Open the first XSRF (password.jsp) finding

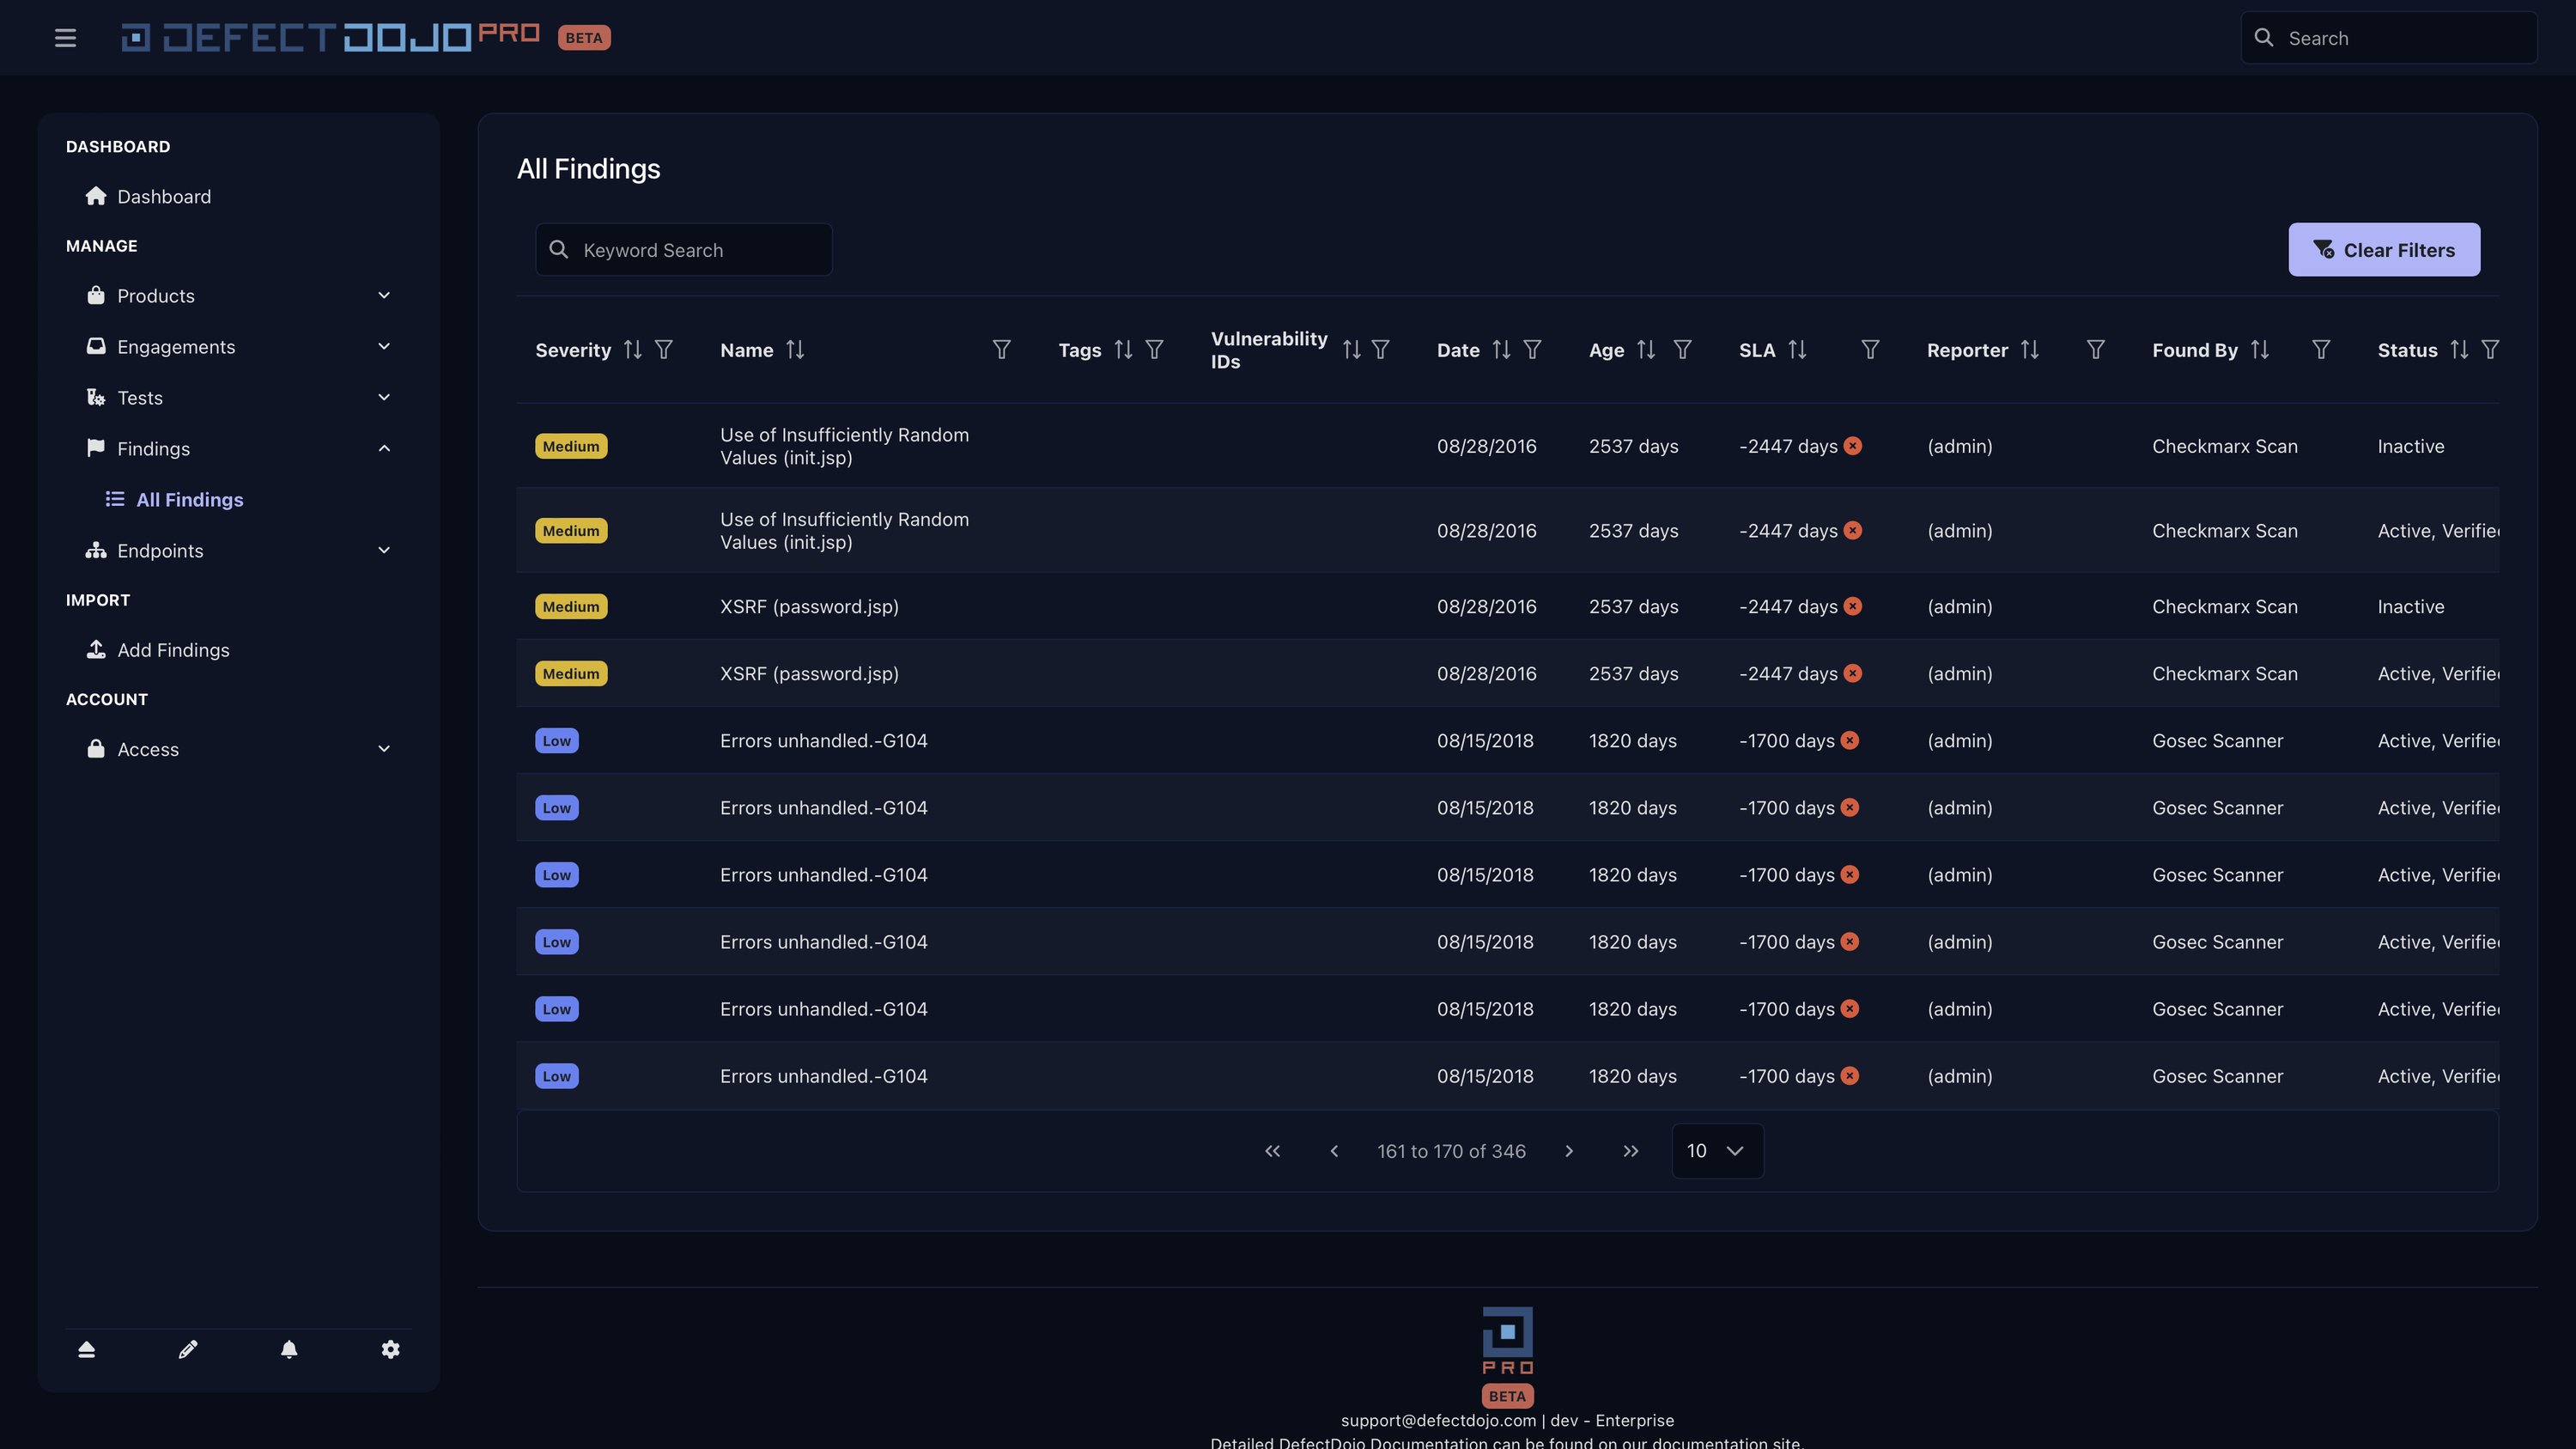pos(809,607)
